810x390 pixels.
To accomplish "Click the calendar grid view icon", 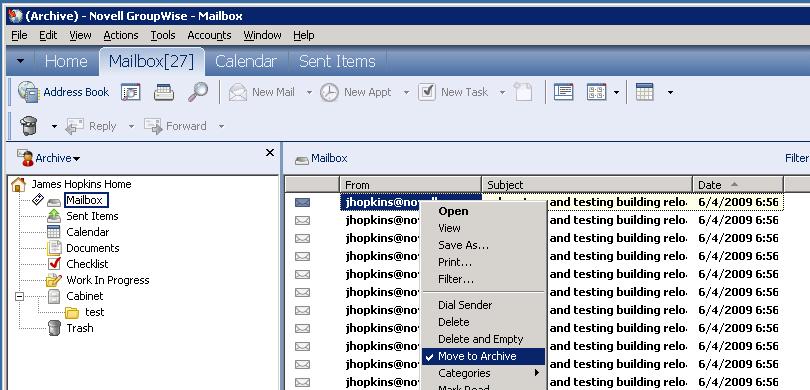I will [x=645, y=92].
